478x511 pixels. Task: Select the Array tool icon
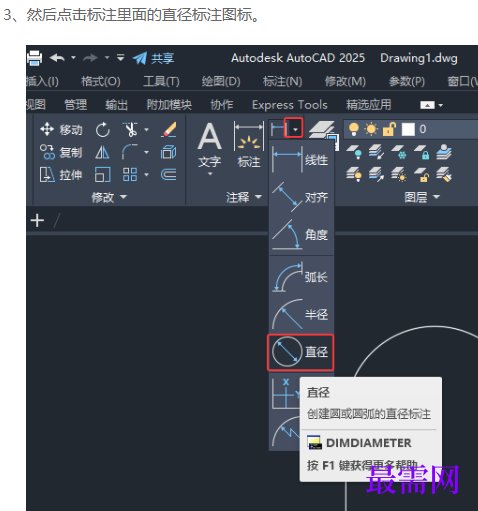(x=130, y=175)
